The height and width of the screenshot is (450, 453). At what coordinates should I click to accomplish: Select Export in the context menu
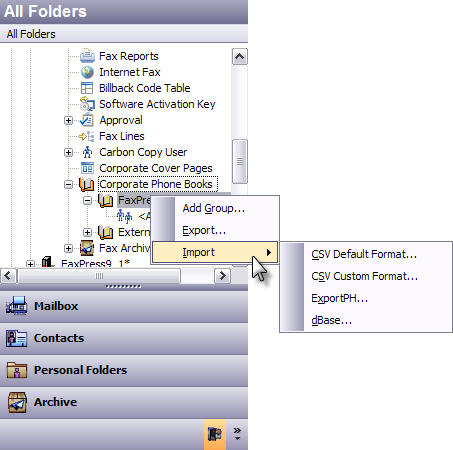coord(215,230)
